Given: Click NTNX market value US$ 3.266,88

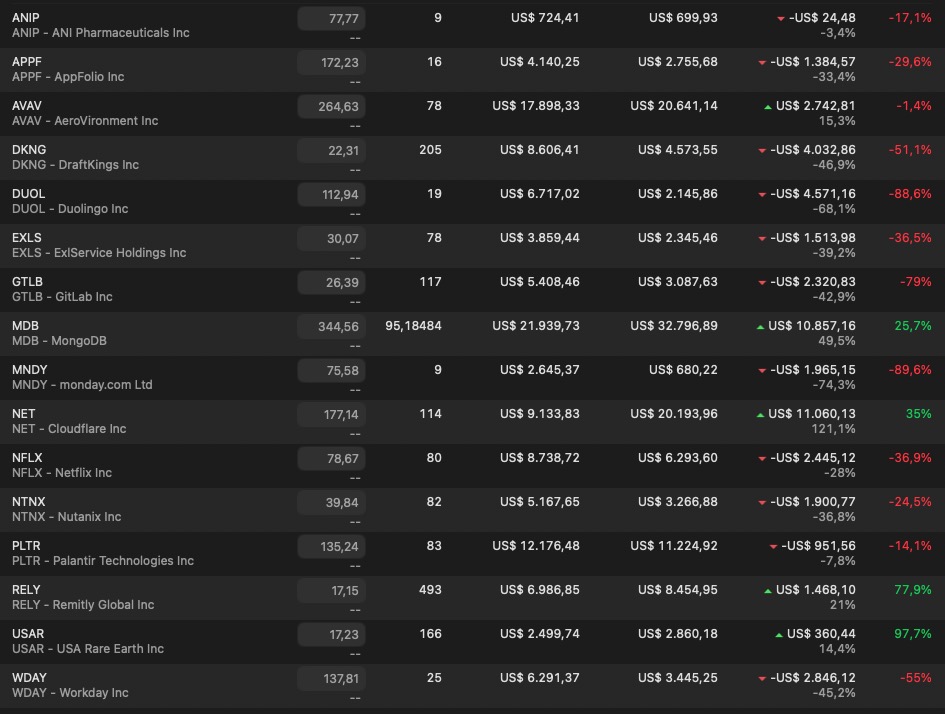Looking at the screenshot, I should [677, 502].
